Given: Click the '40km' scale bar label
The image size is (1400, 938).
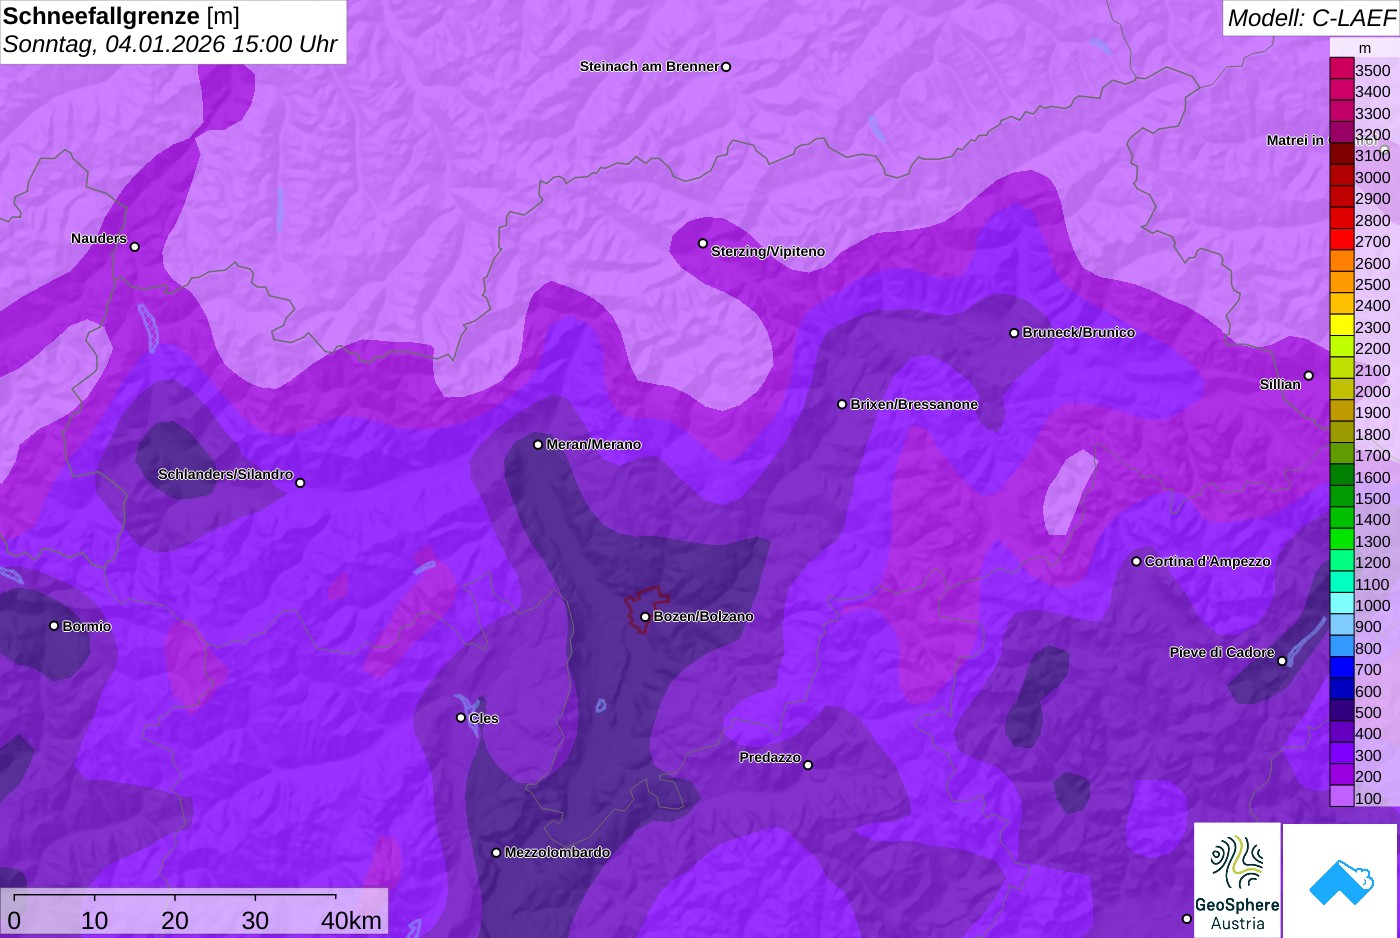Looking at the screenshot, I should pos(351,920).
